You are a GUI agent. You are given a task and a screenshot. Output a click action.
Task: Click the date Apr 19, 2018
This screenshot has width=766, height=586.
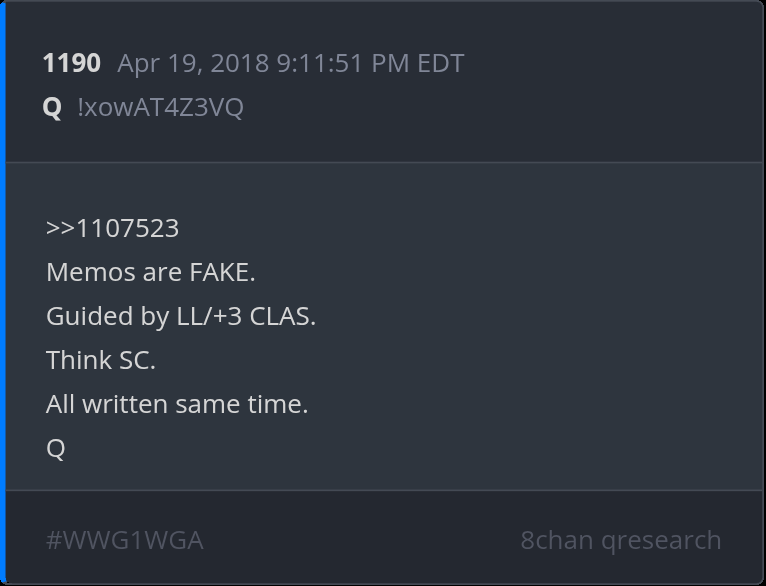(194, 63)
